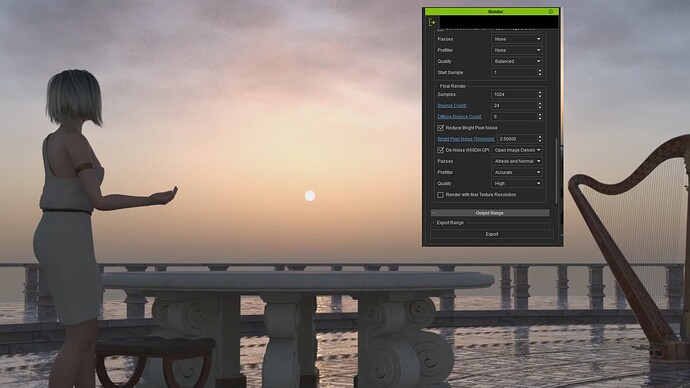Open the upper Passes dropdown showing None
The image size is (690, 388).
click(x=517, y=39)
